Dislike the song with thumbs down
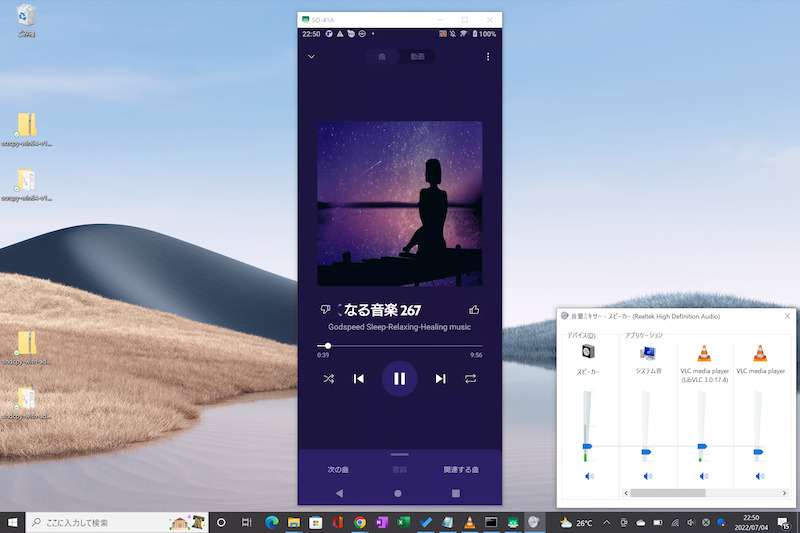 point(324,310)
